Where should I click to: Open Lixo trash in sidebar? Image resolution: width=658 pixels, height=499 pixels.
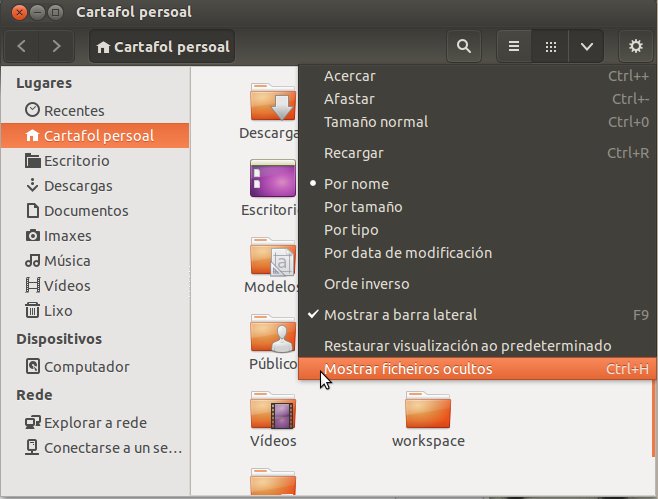[95, 311]
